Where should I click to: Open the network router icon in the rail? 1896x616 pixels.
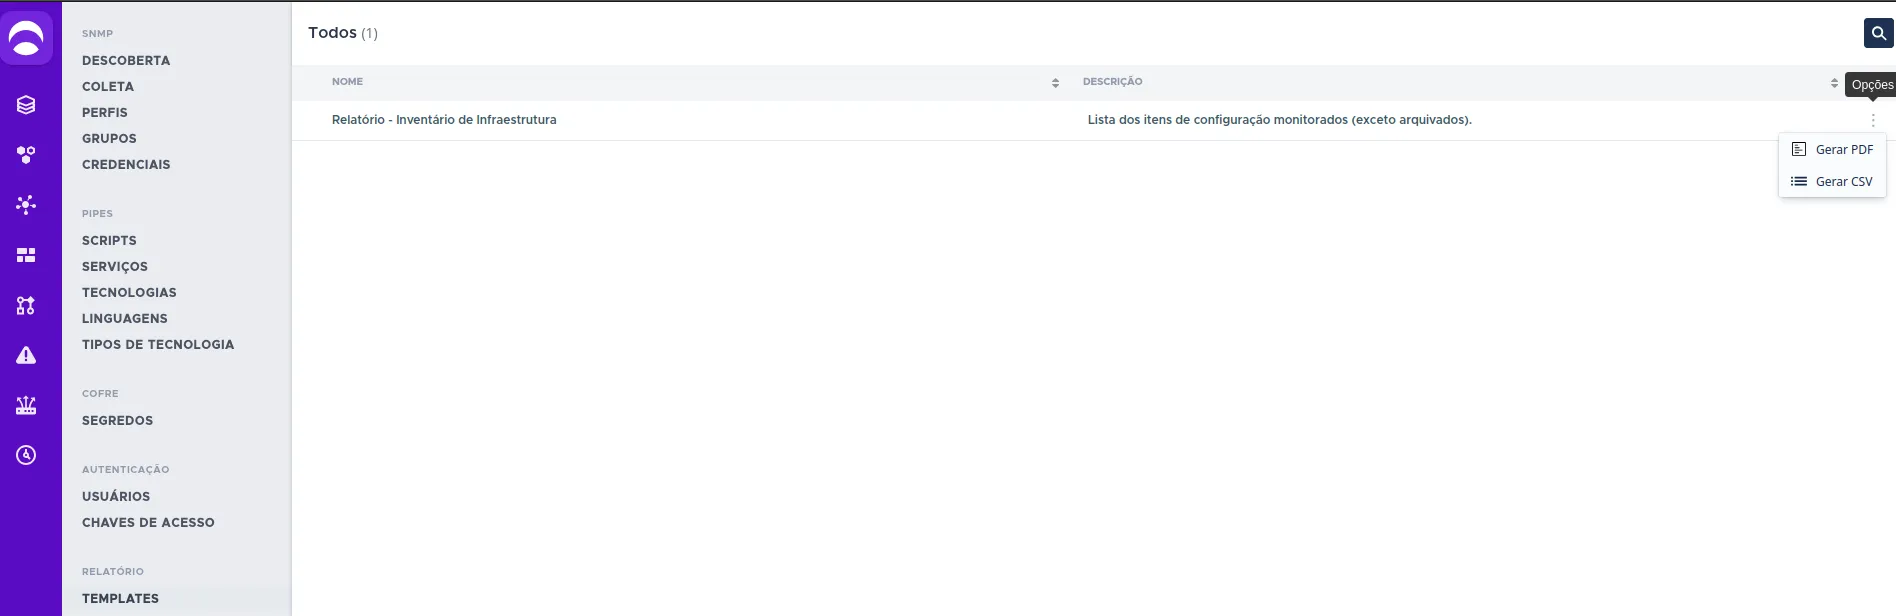click(x=26, y=405)
